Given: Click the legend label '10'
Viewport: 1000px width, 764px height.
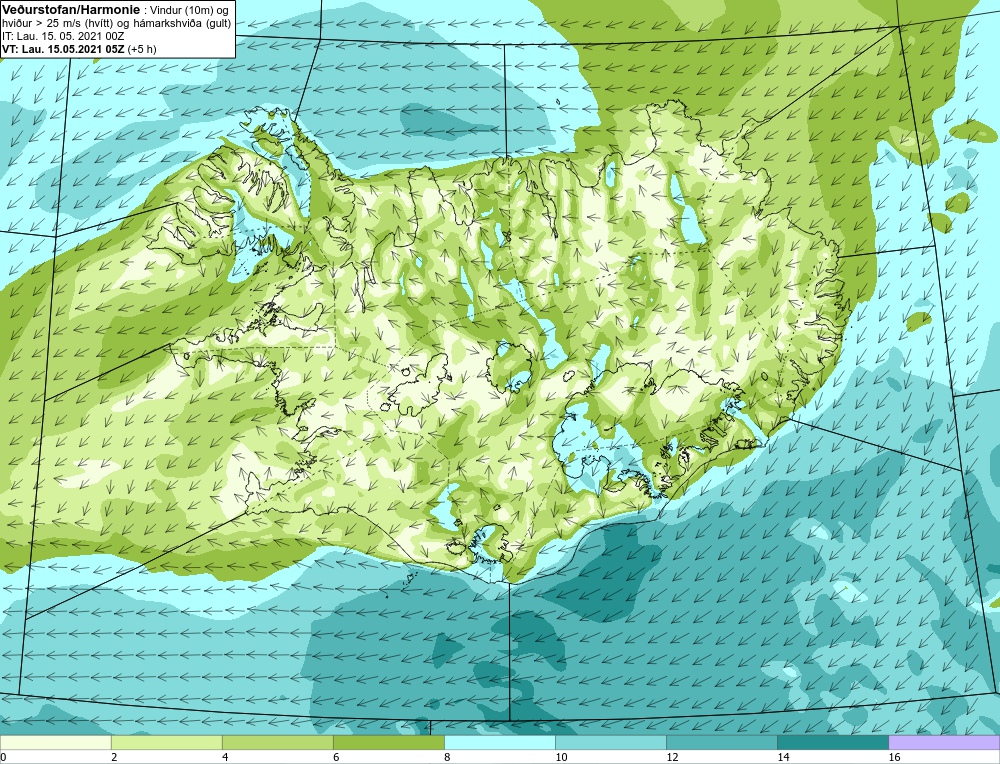Looking at the screenshot, I should 561,757.
